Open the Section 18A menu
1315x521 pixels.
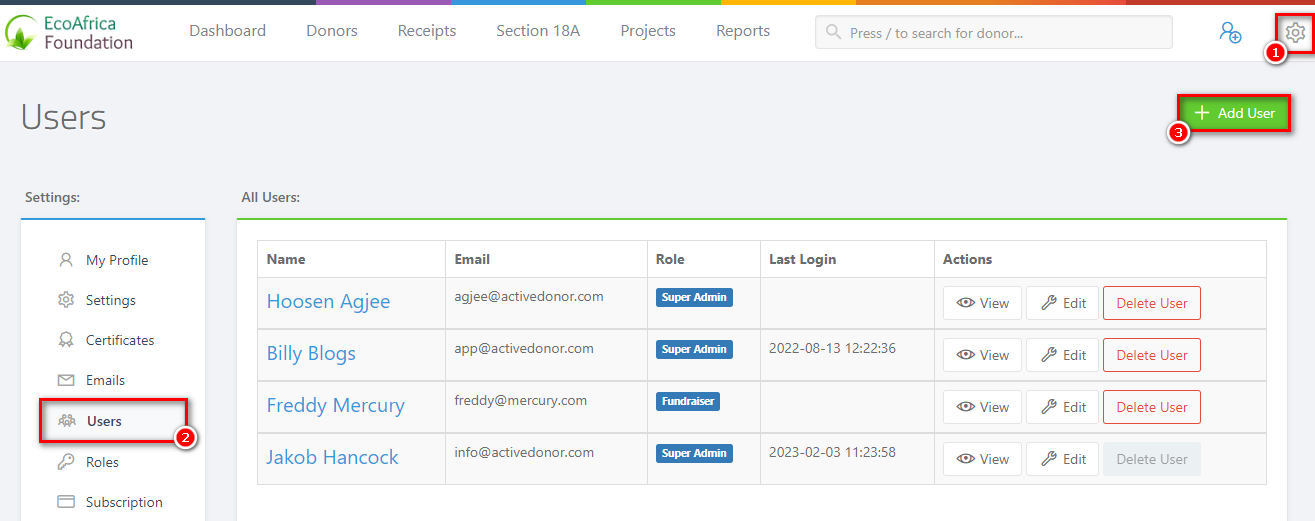click(538, 31)
